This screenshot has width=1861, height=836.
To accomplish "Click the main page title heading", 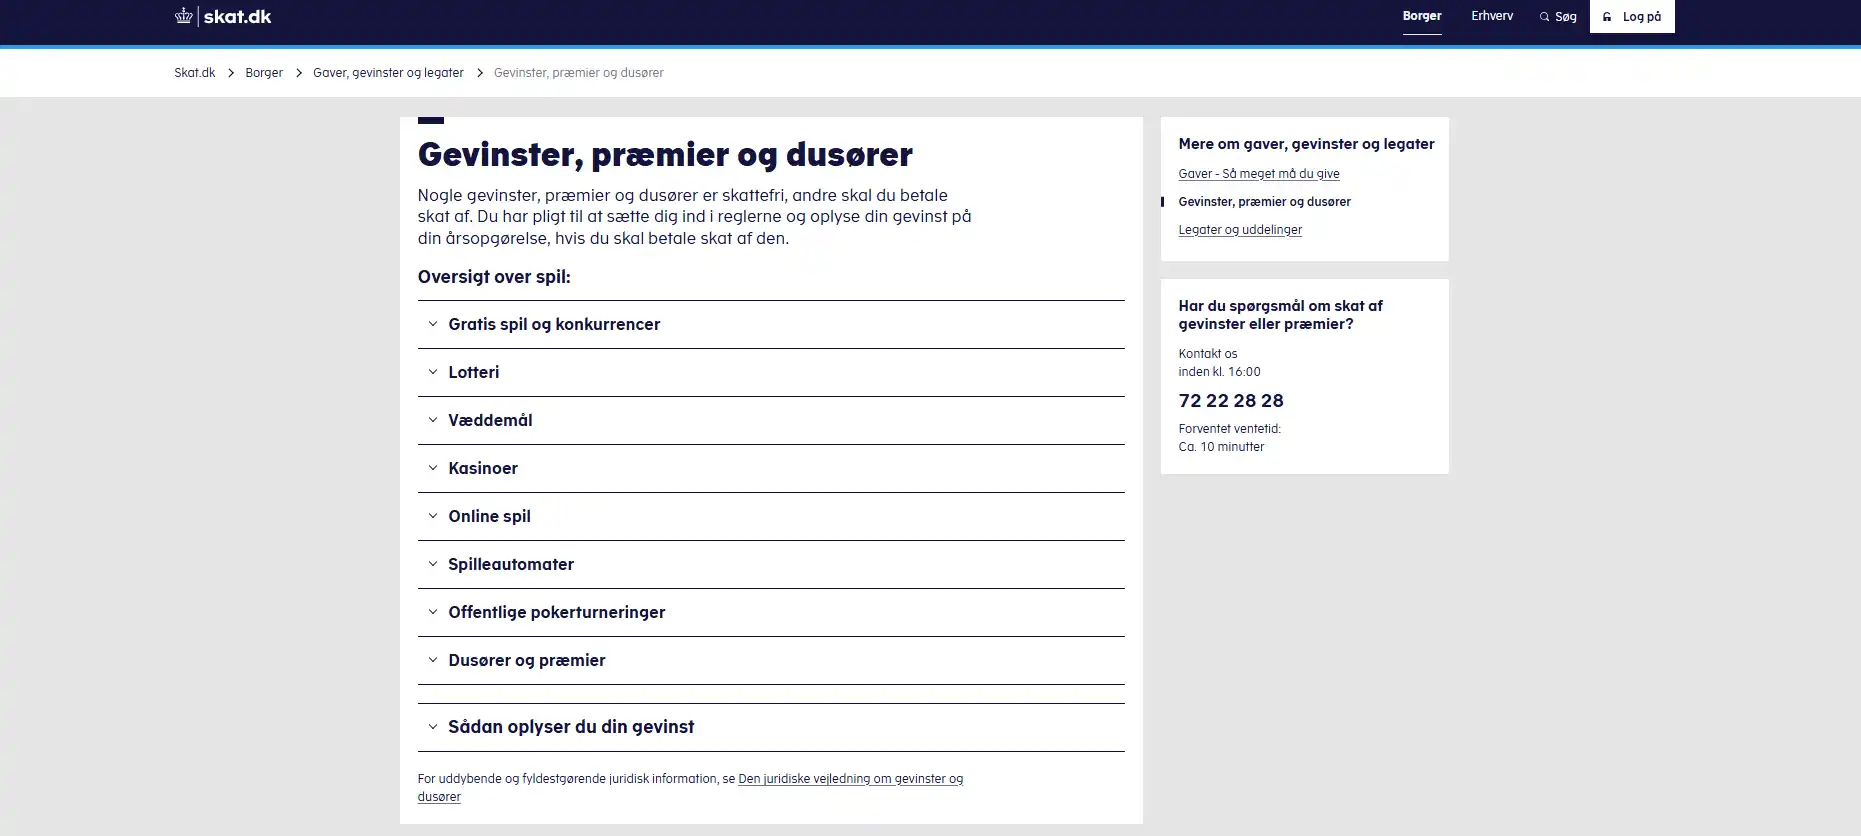I will 665,155.
